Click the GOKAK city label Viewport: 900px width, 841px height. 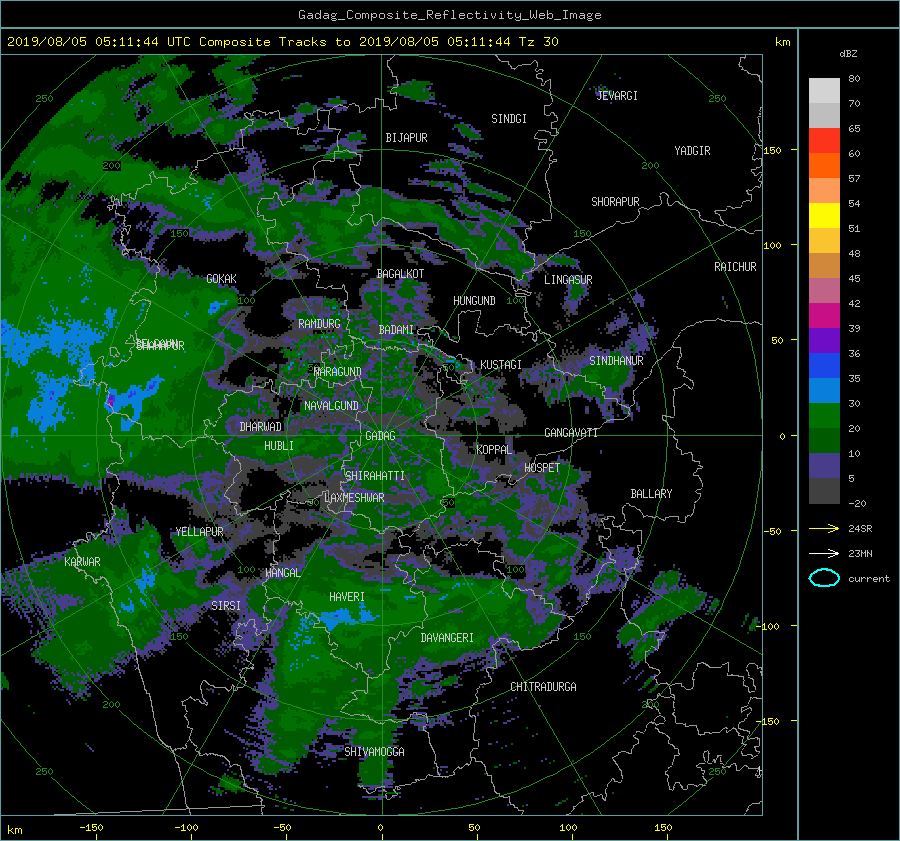point(222,278)
